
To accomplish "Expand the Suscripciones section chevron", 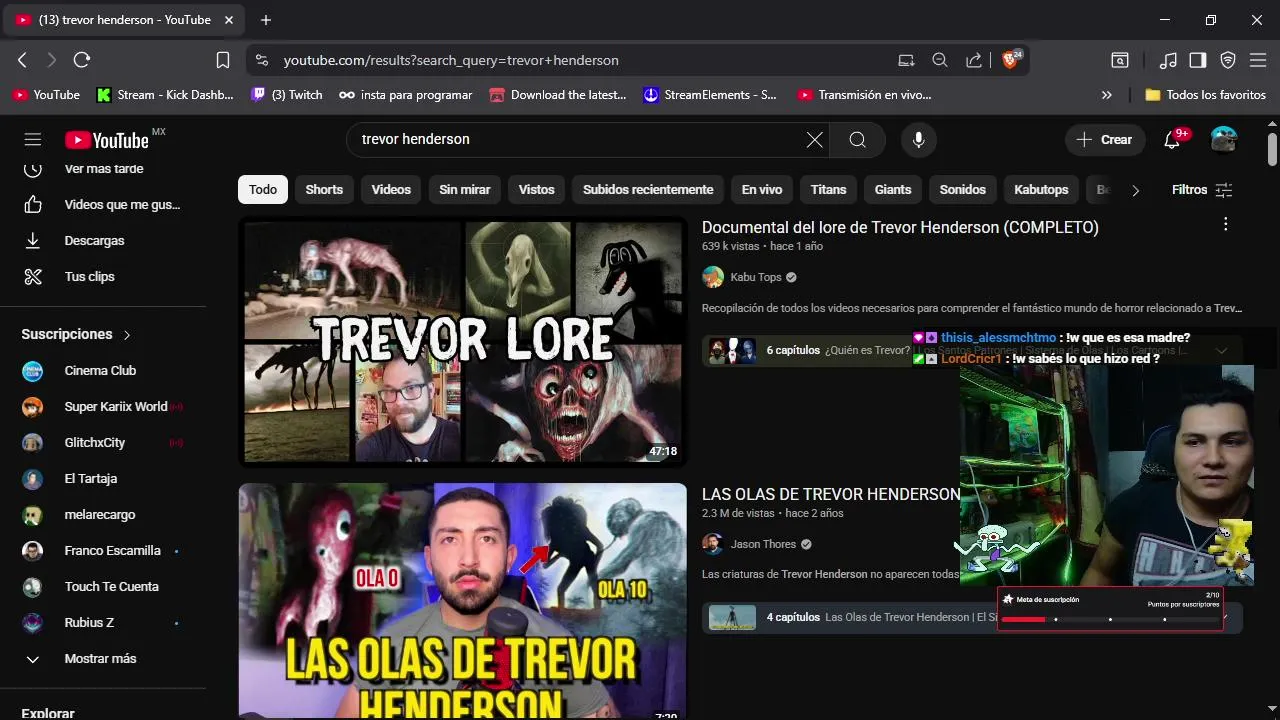I will click(127, 335).
